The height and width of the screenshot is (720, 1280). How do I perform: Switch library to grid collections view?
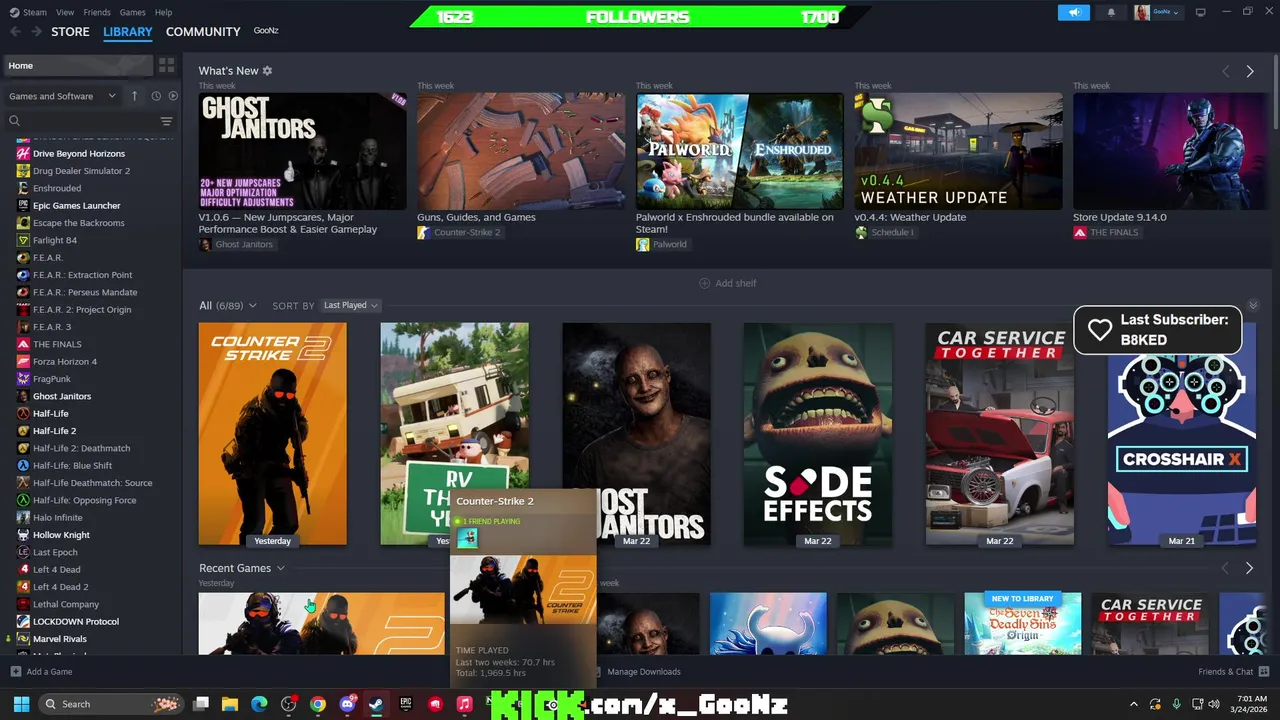pos(166,65)
